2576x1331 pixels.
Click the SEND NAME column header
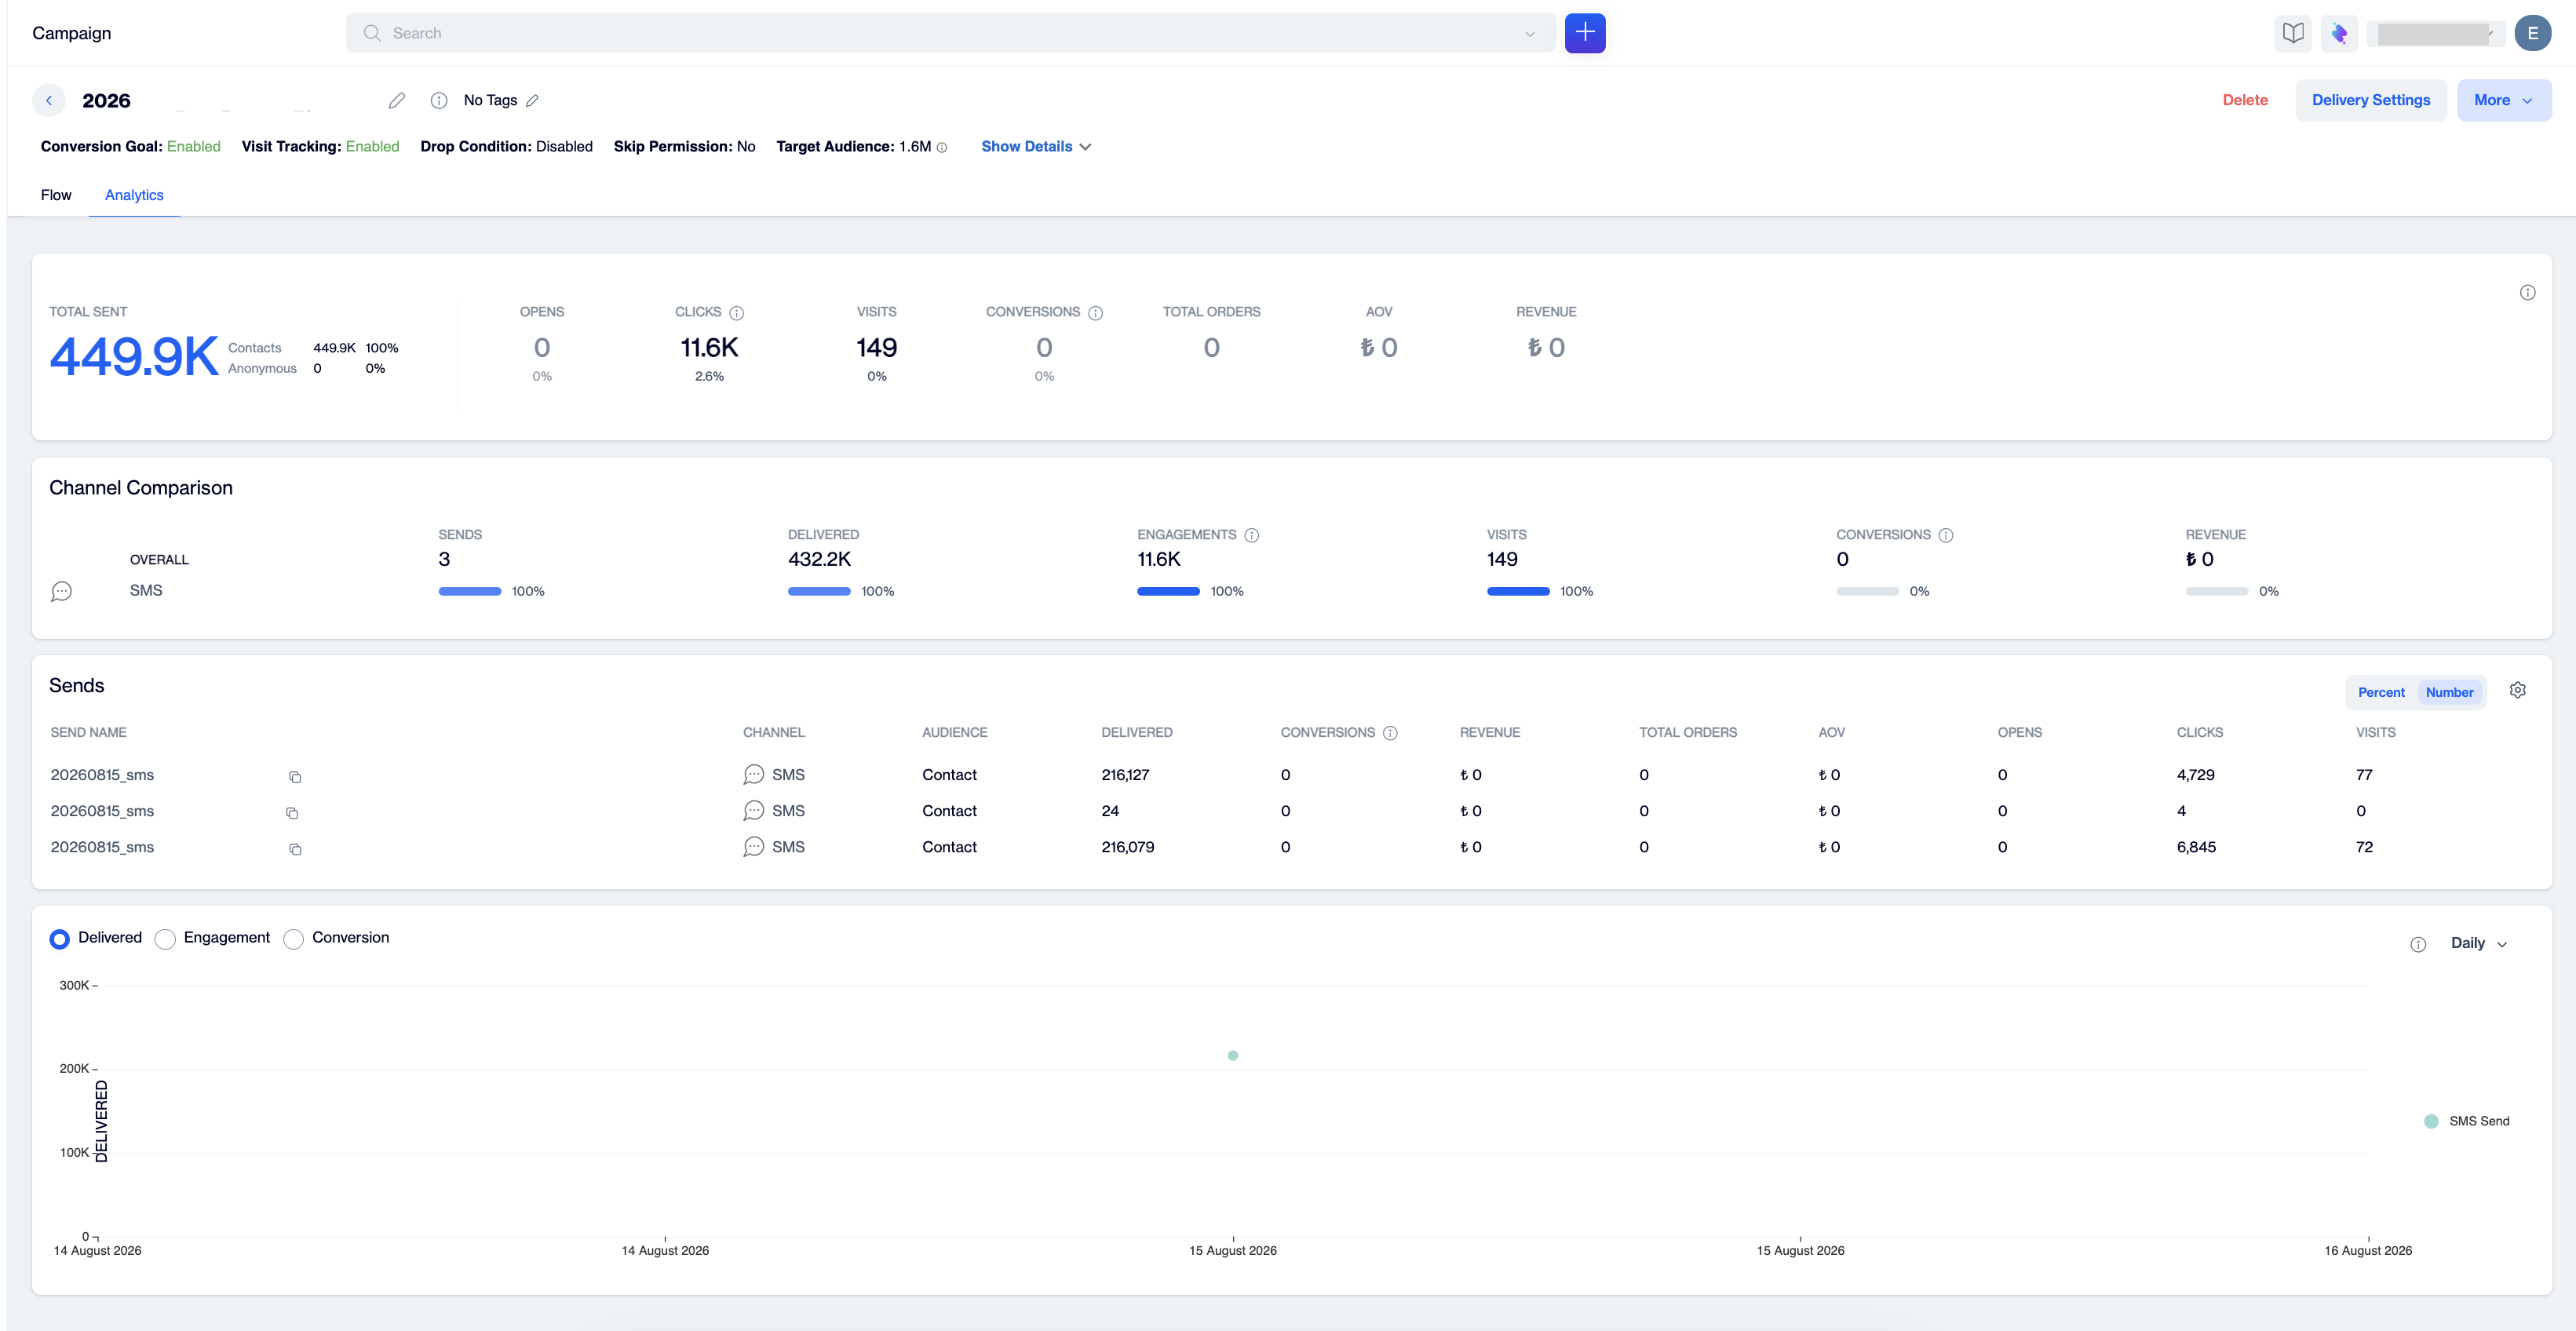[x=88, y=732]
